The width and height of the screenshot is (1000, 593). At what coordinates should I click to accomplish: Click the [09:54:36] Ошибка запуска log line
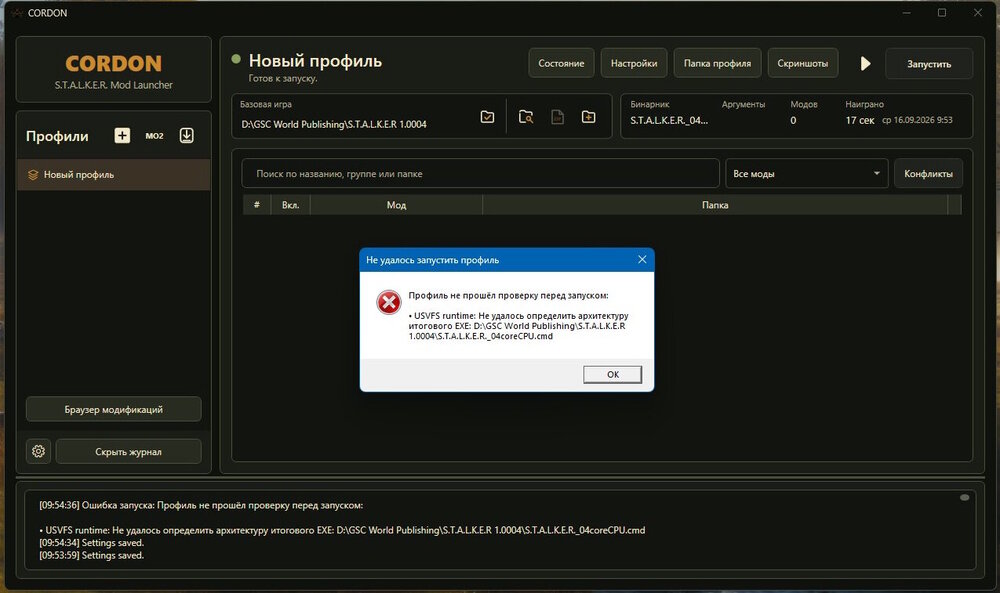tap(201, 505)
